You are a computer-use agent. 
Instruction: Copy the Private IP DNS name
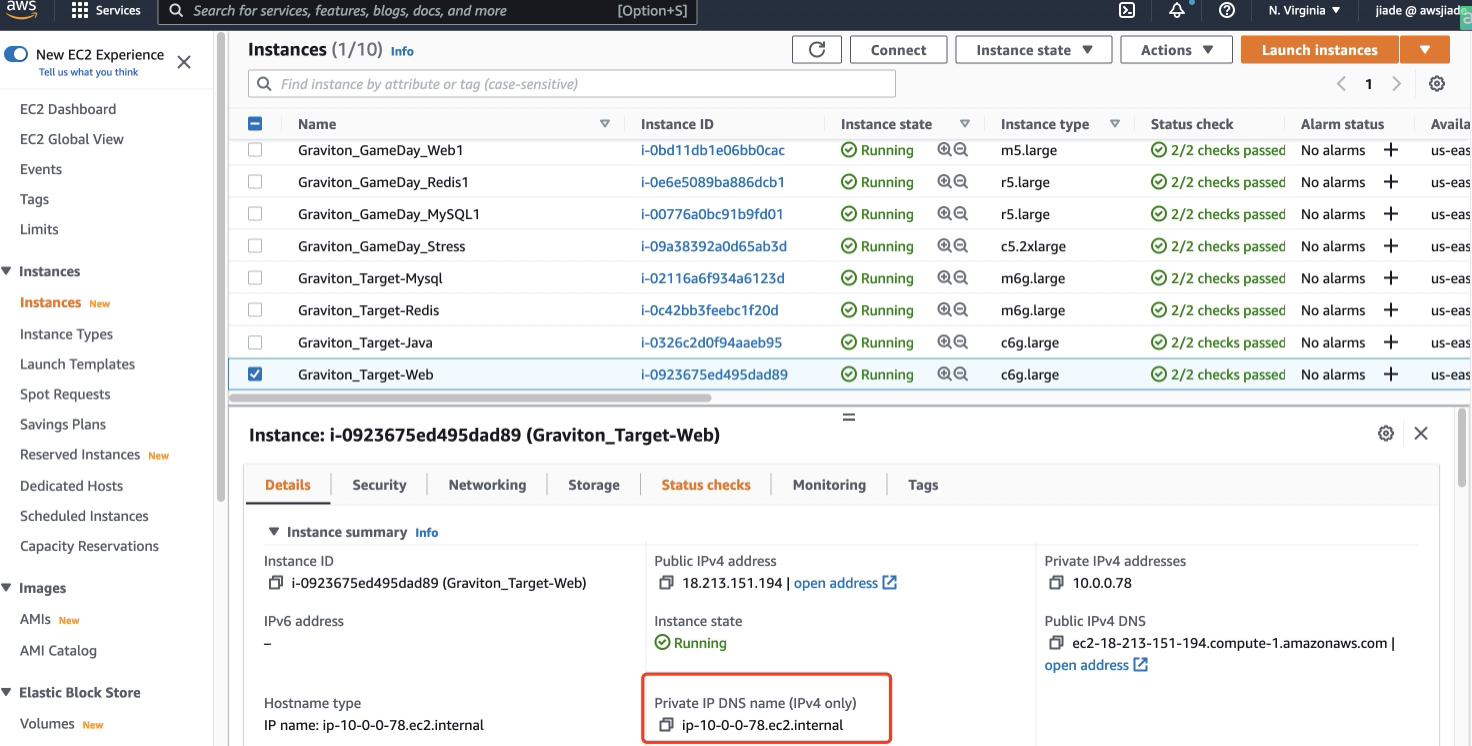[x=667, y=725]
